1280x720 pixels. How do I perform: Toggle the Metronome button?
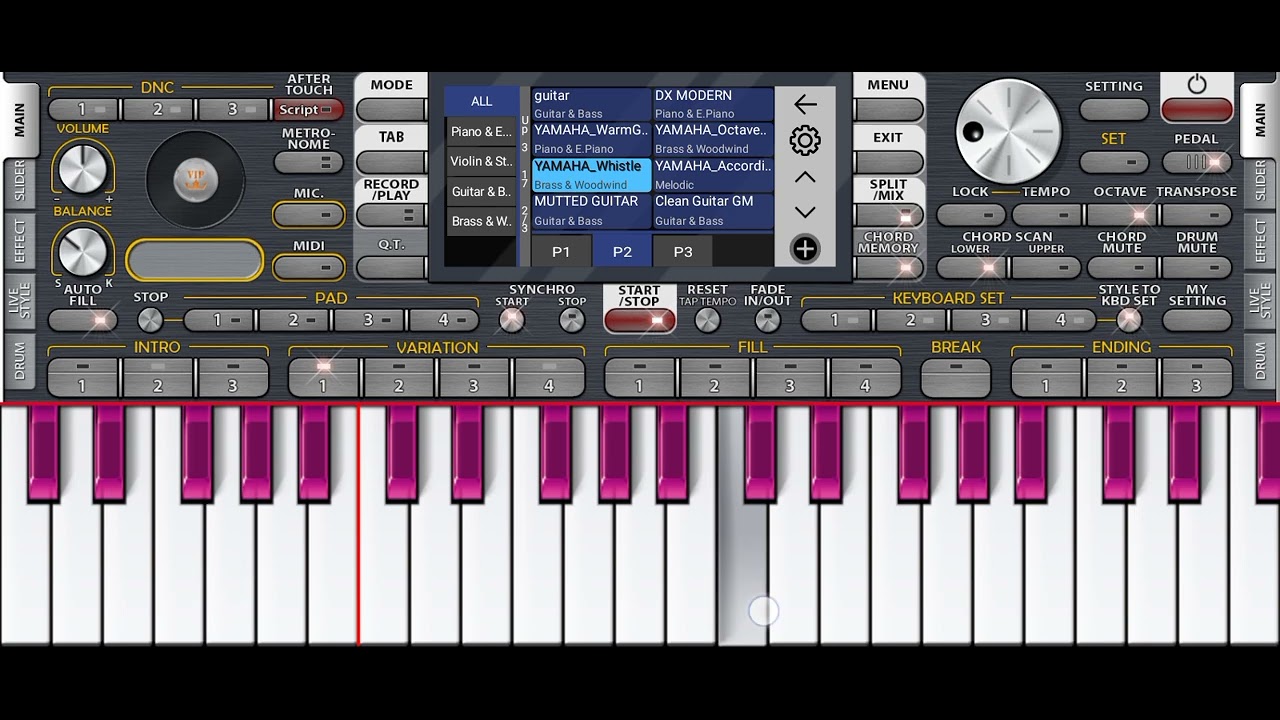pyautogui.click(x=309, y=162)
